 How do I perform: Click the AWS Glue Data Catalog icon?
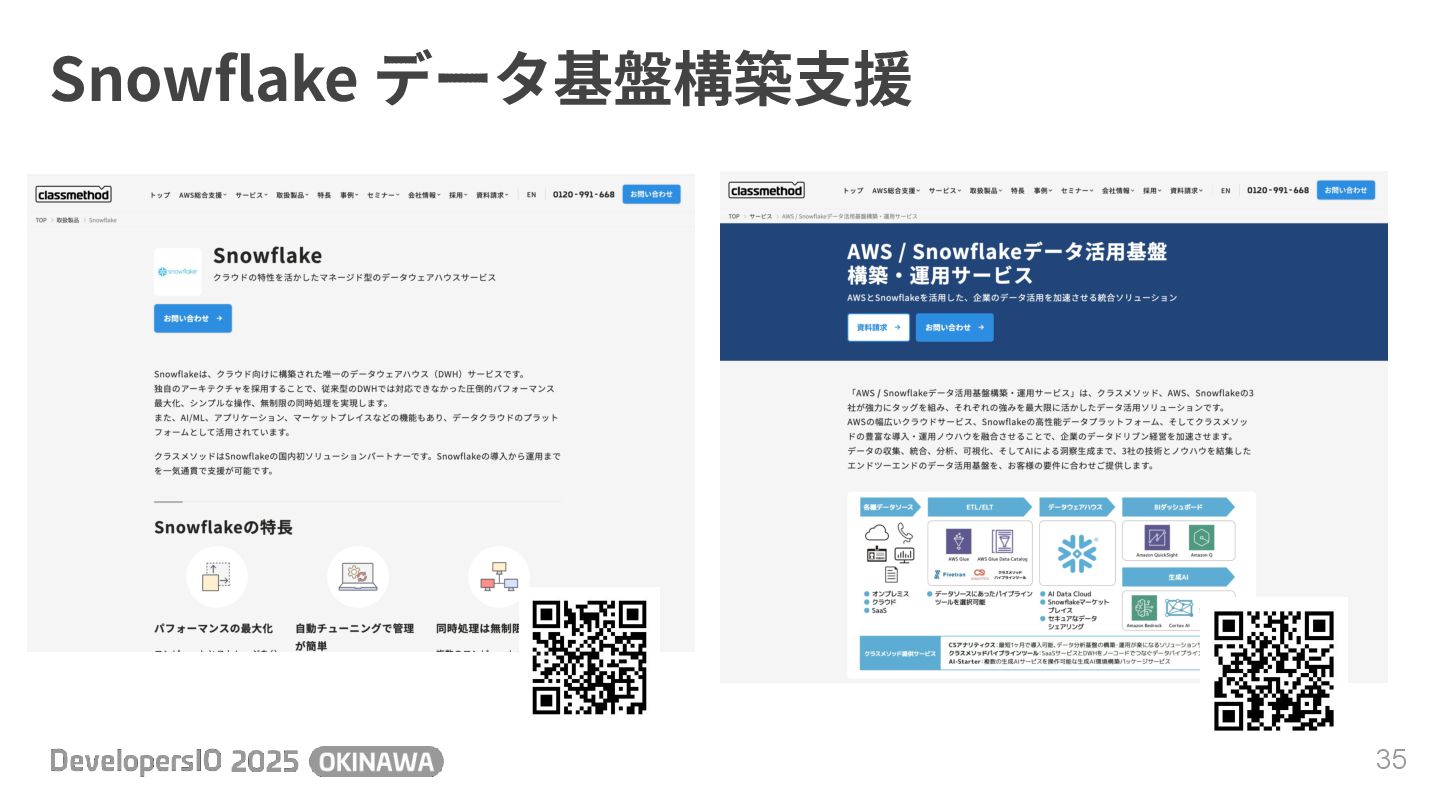pos(1002,542)
